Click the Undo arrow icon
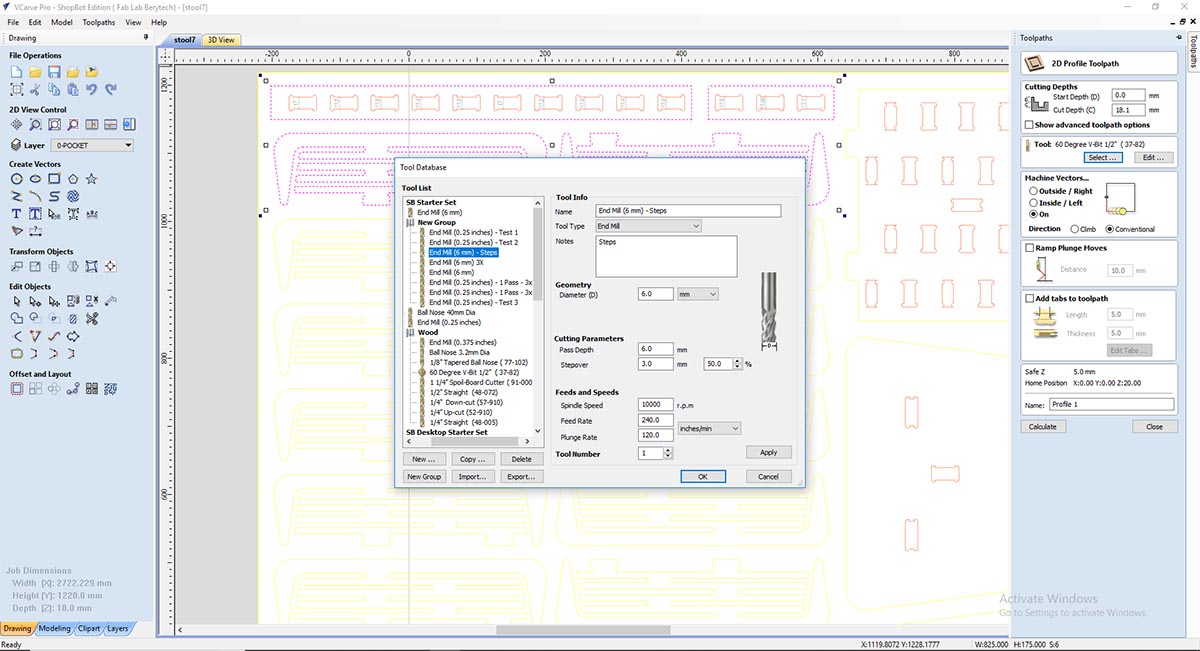The width and height of the screenshot is (1200, 651). [92, 90]
